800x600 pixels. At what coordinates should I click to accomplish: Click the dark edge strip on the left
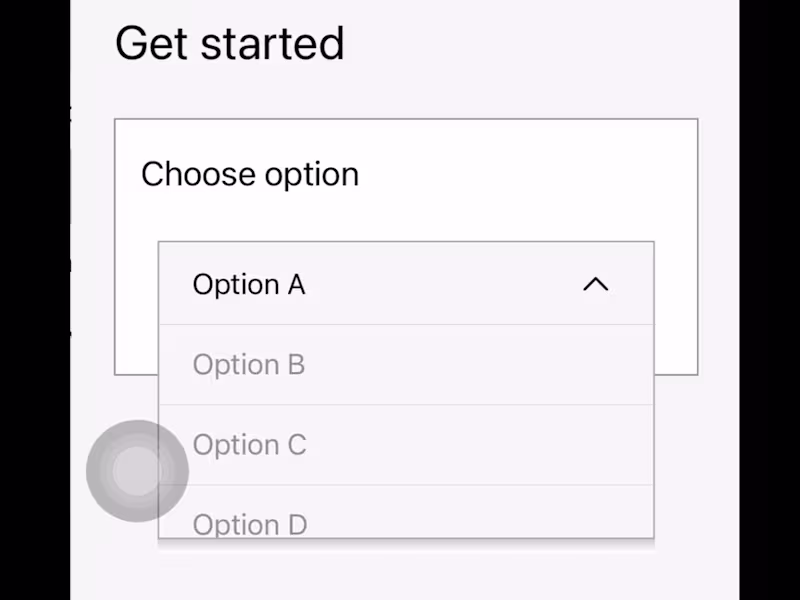pyautogui.click(x=35, y=300)
